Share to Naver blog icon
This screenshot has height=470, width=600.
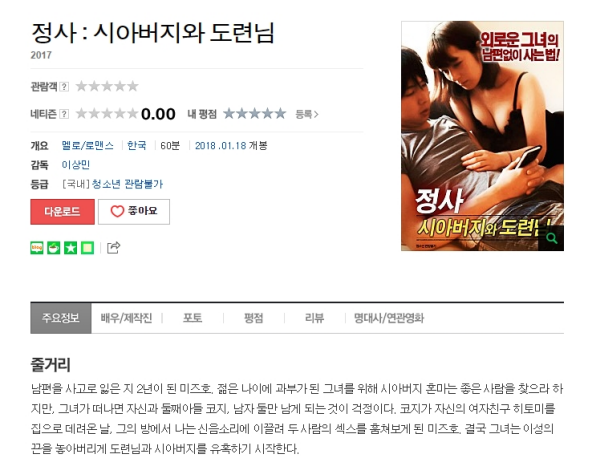pyautogui.click(x=37, y=248)
